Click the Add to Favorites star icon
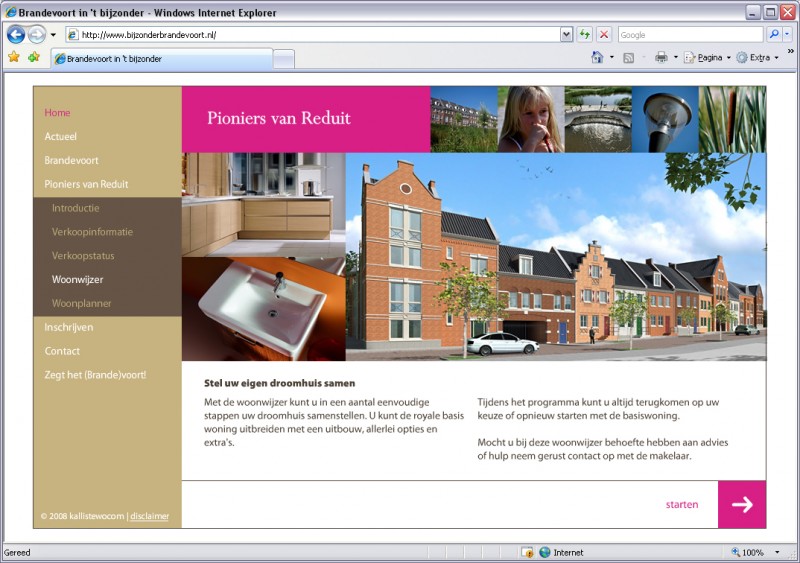800x563 pixels. 34,57
